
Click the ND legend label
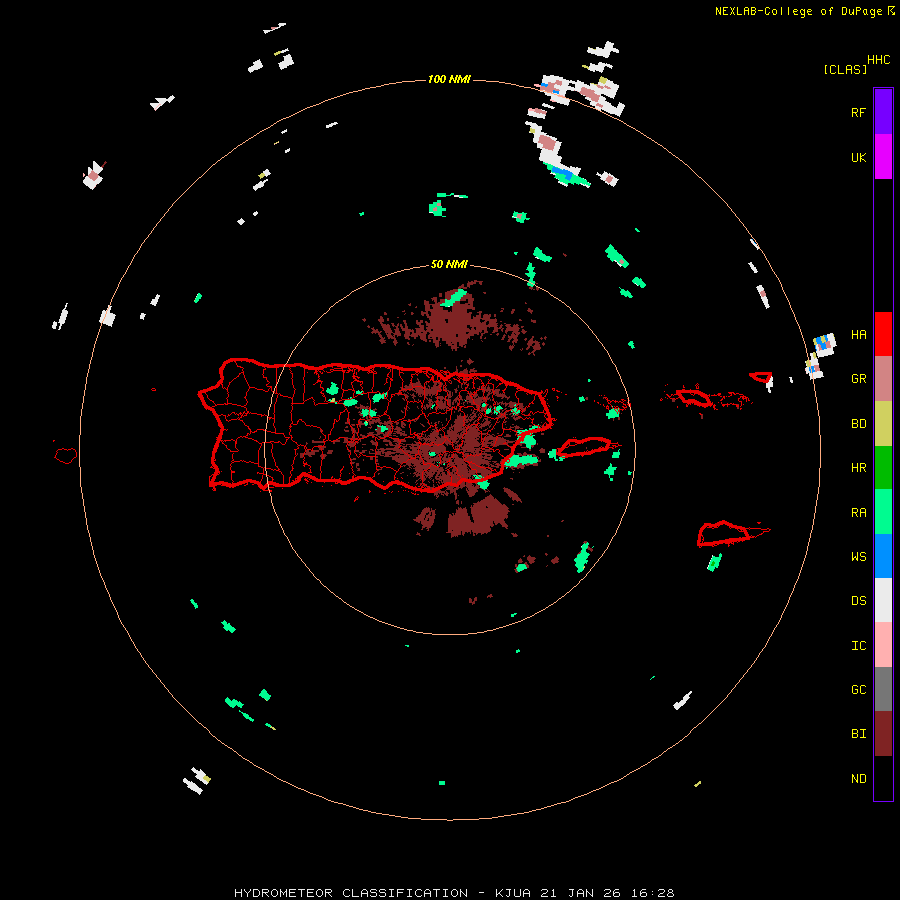[x=858, y=779]
